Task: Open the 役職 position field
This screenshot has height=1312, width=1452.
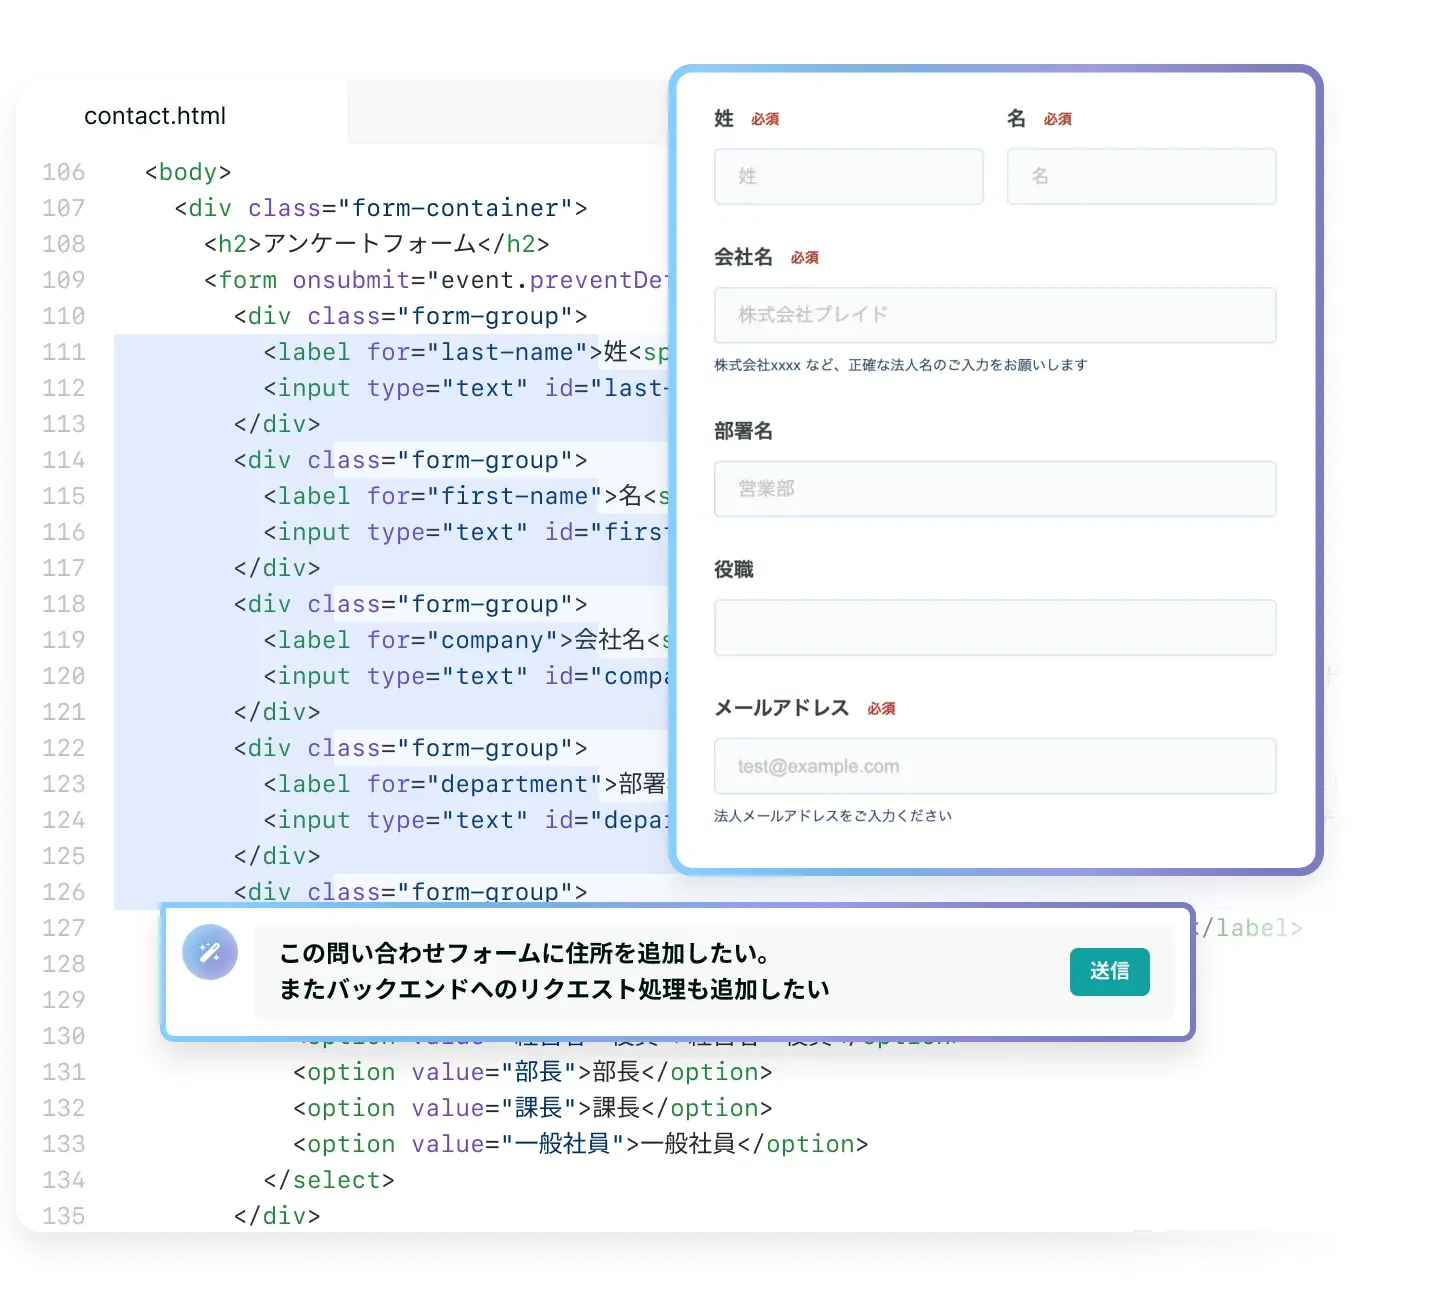Action: pyautogui.click(x=995, y=628)
